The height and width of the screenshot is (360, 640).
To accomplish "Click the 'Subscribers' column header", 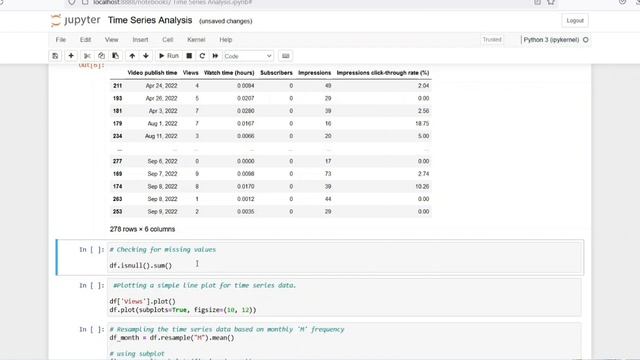I will tap(276, 73).
